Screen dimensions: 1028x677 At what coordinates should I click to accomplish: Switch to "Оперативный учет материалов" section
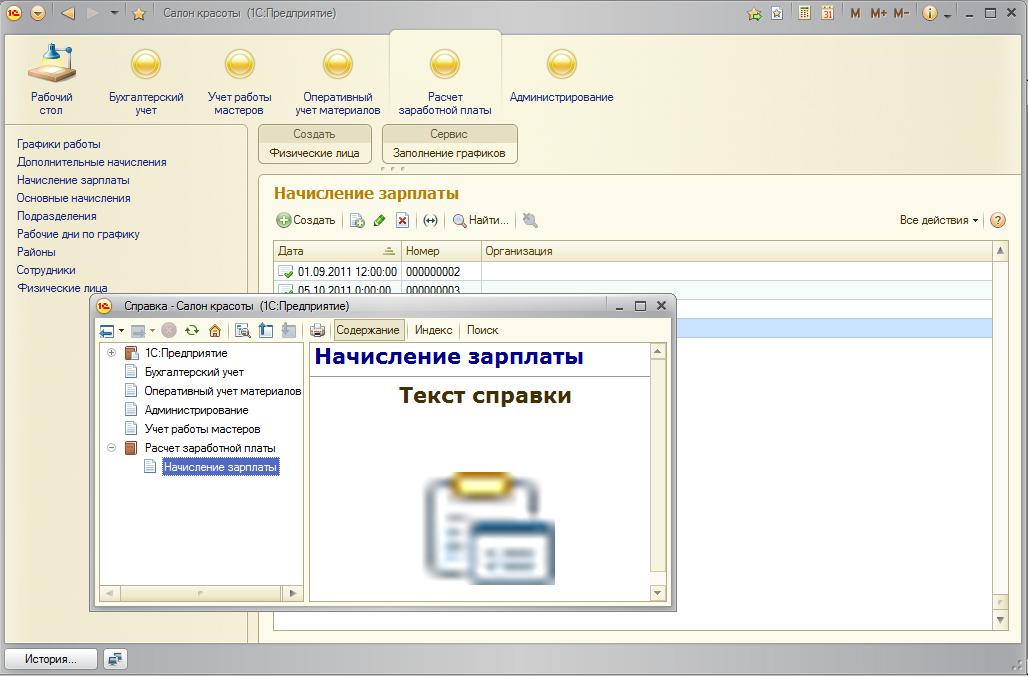338,83
